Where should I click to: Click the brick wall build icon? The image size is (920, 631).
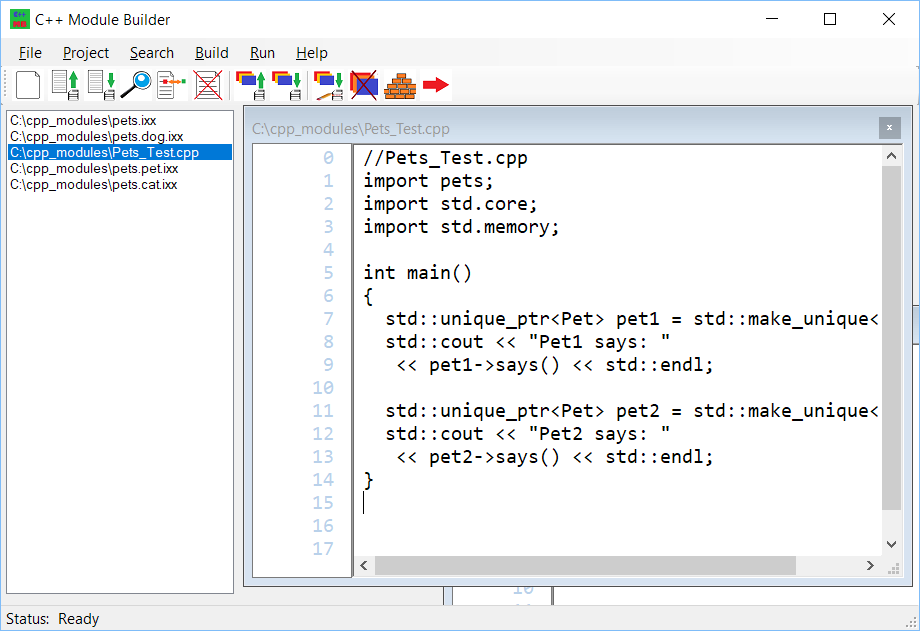[x=400, y=86]
